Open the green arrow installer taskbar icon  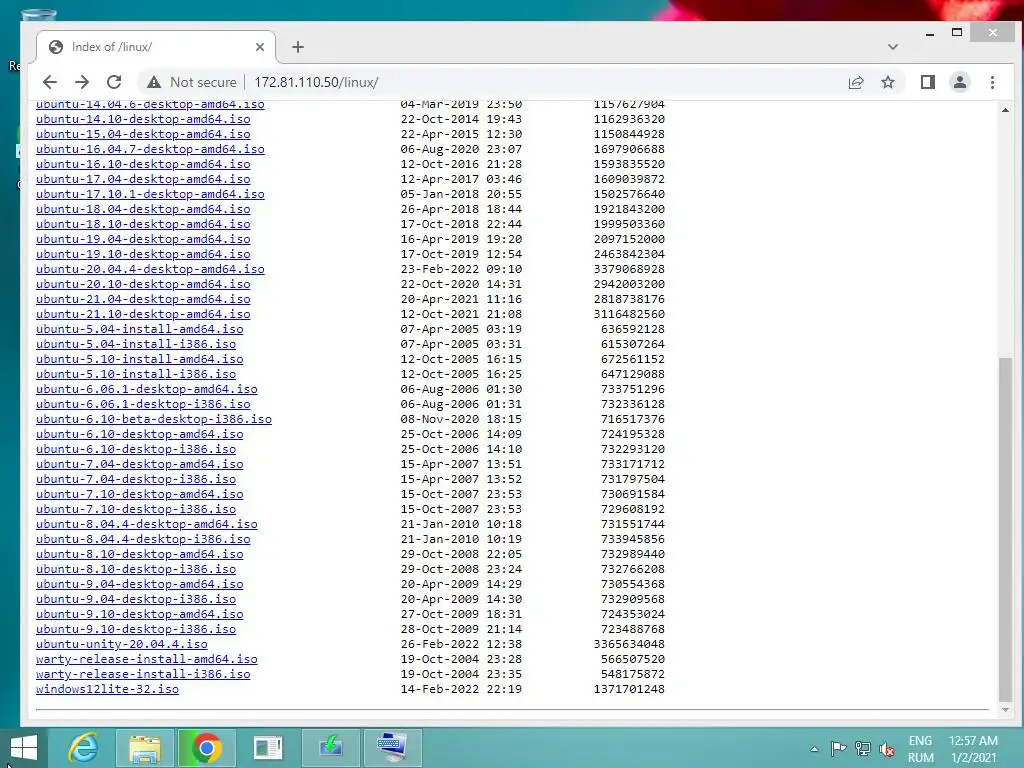tap(330, 748)
